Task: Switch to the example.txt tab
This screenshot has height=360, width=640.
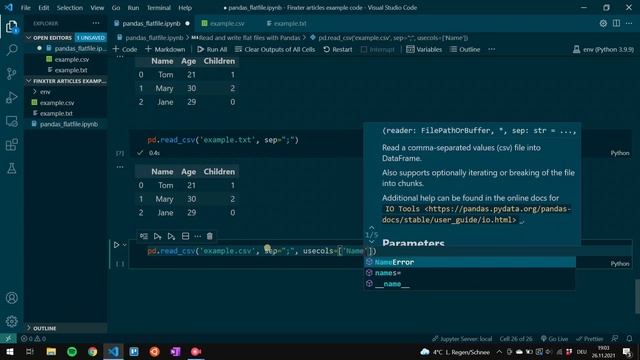Action: click(x=287, y=23)
